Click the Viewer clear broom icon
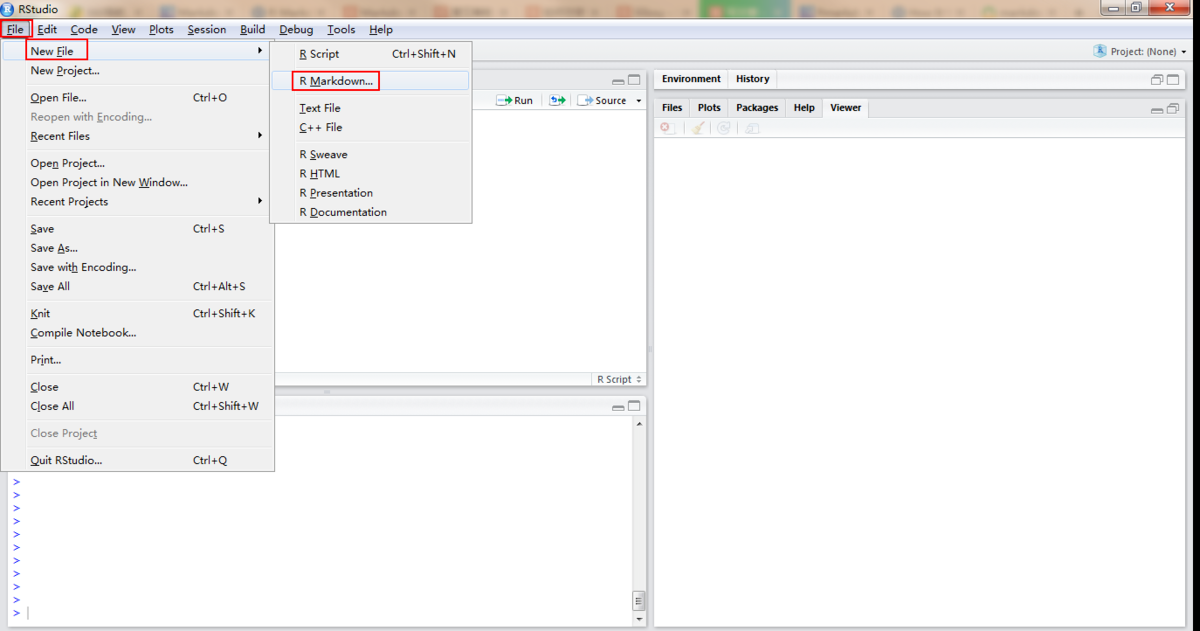1200x631 pixels. click(x=698, y=128)
